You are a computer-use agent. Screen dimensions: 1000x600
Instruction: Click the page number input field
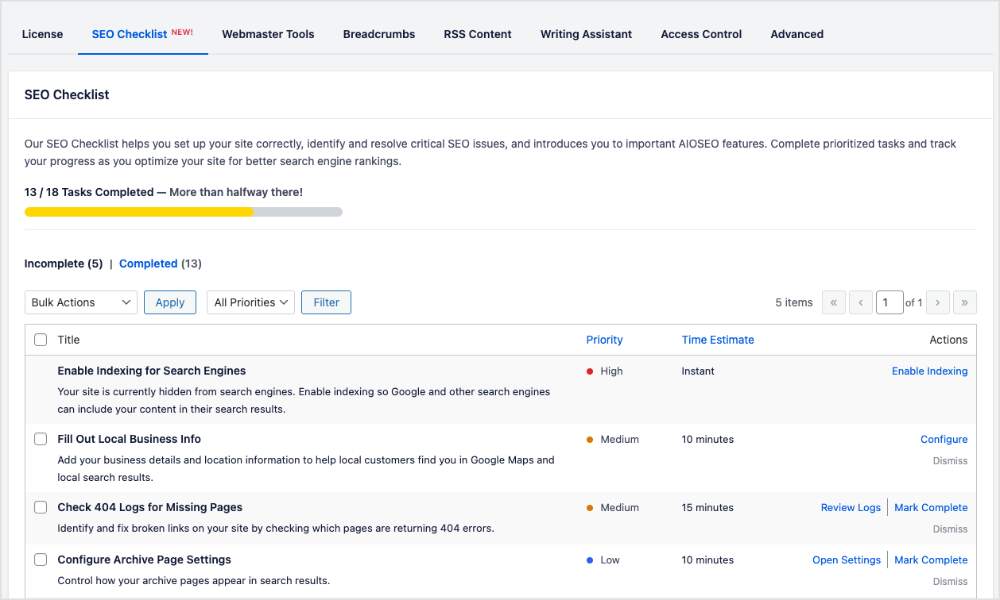pos(889,302)
